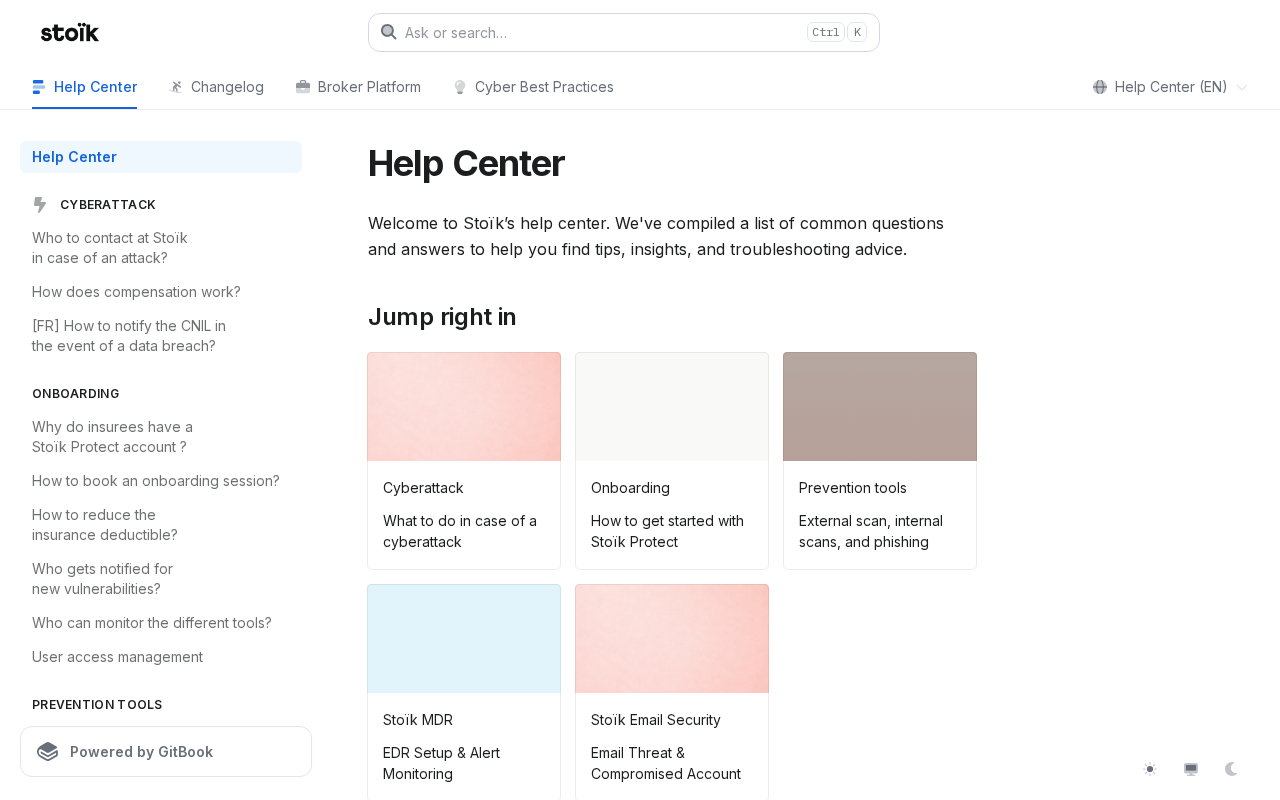Open How does compensation work? article
Image resolution: width=1280 pixels, height=800 pixels.
click(136, 292)
